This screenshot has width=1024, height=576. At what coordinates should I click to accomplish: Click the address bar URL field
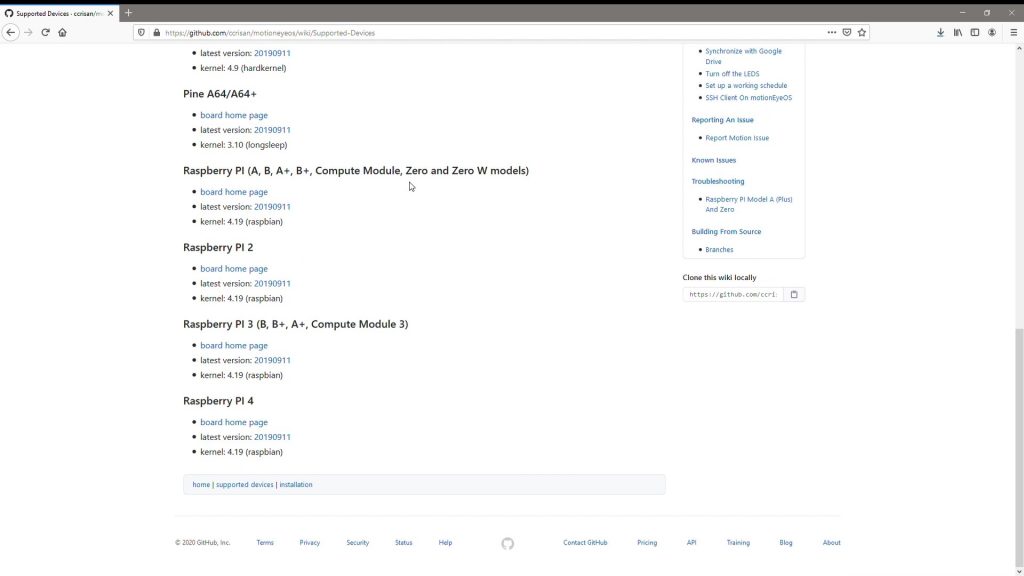(480, 32)
